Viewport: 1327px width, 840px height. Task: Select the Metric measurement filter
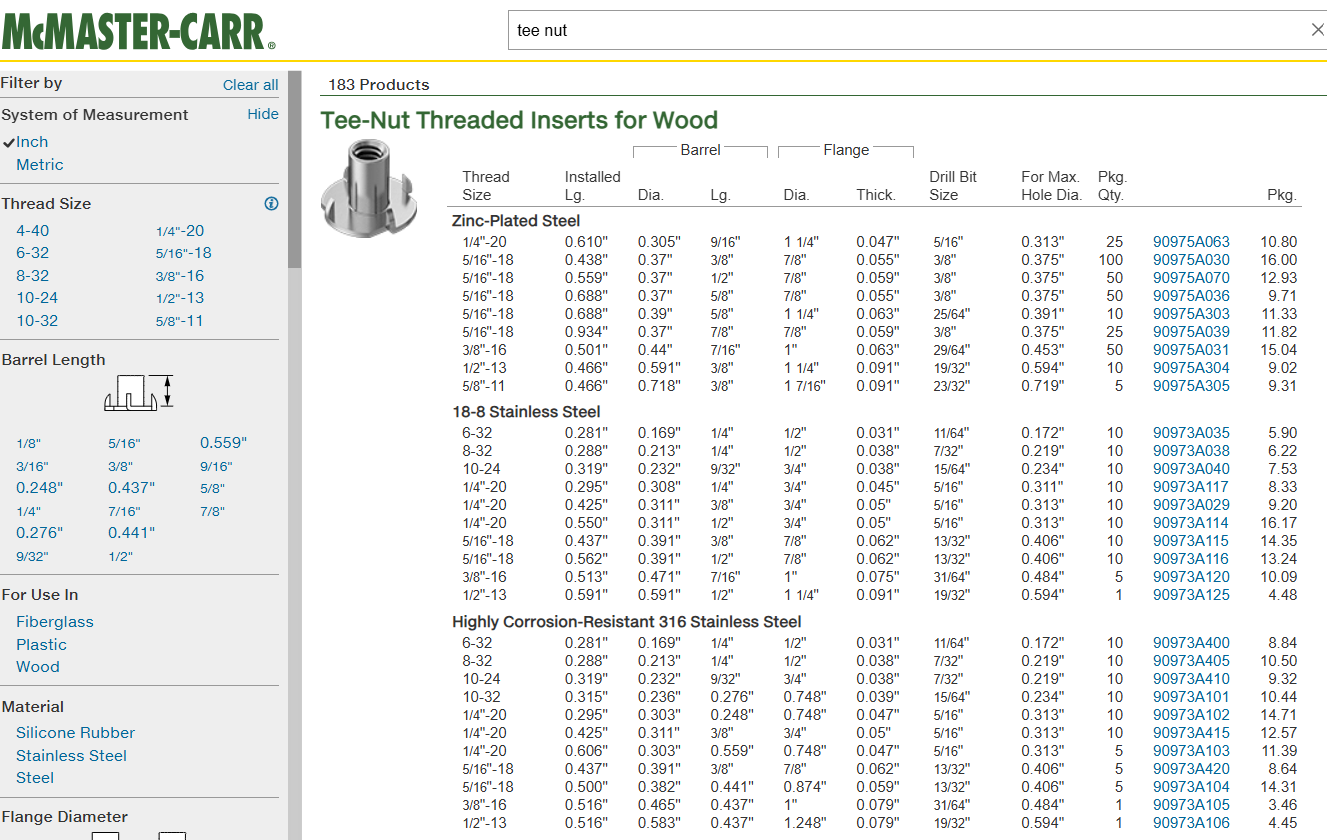(39, 165)
